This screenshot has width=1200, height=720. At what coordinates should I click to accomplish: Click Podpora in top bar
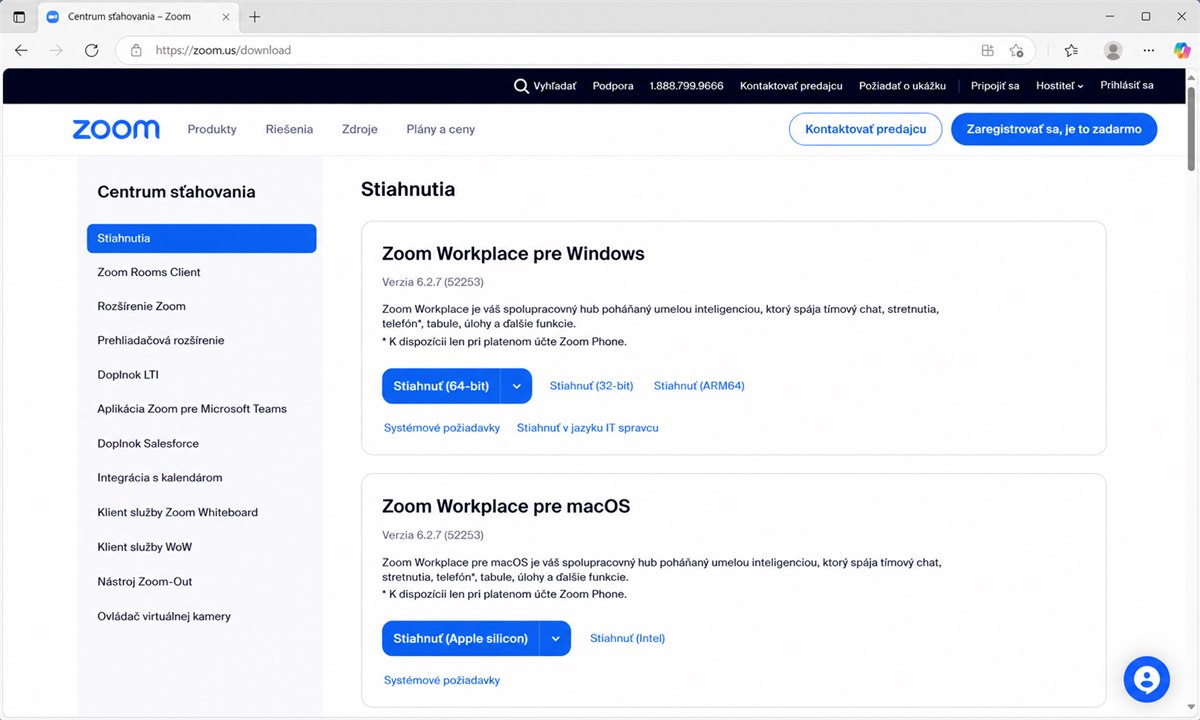point(613,86)
